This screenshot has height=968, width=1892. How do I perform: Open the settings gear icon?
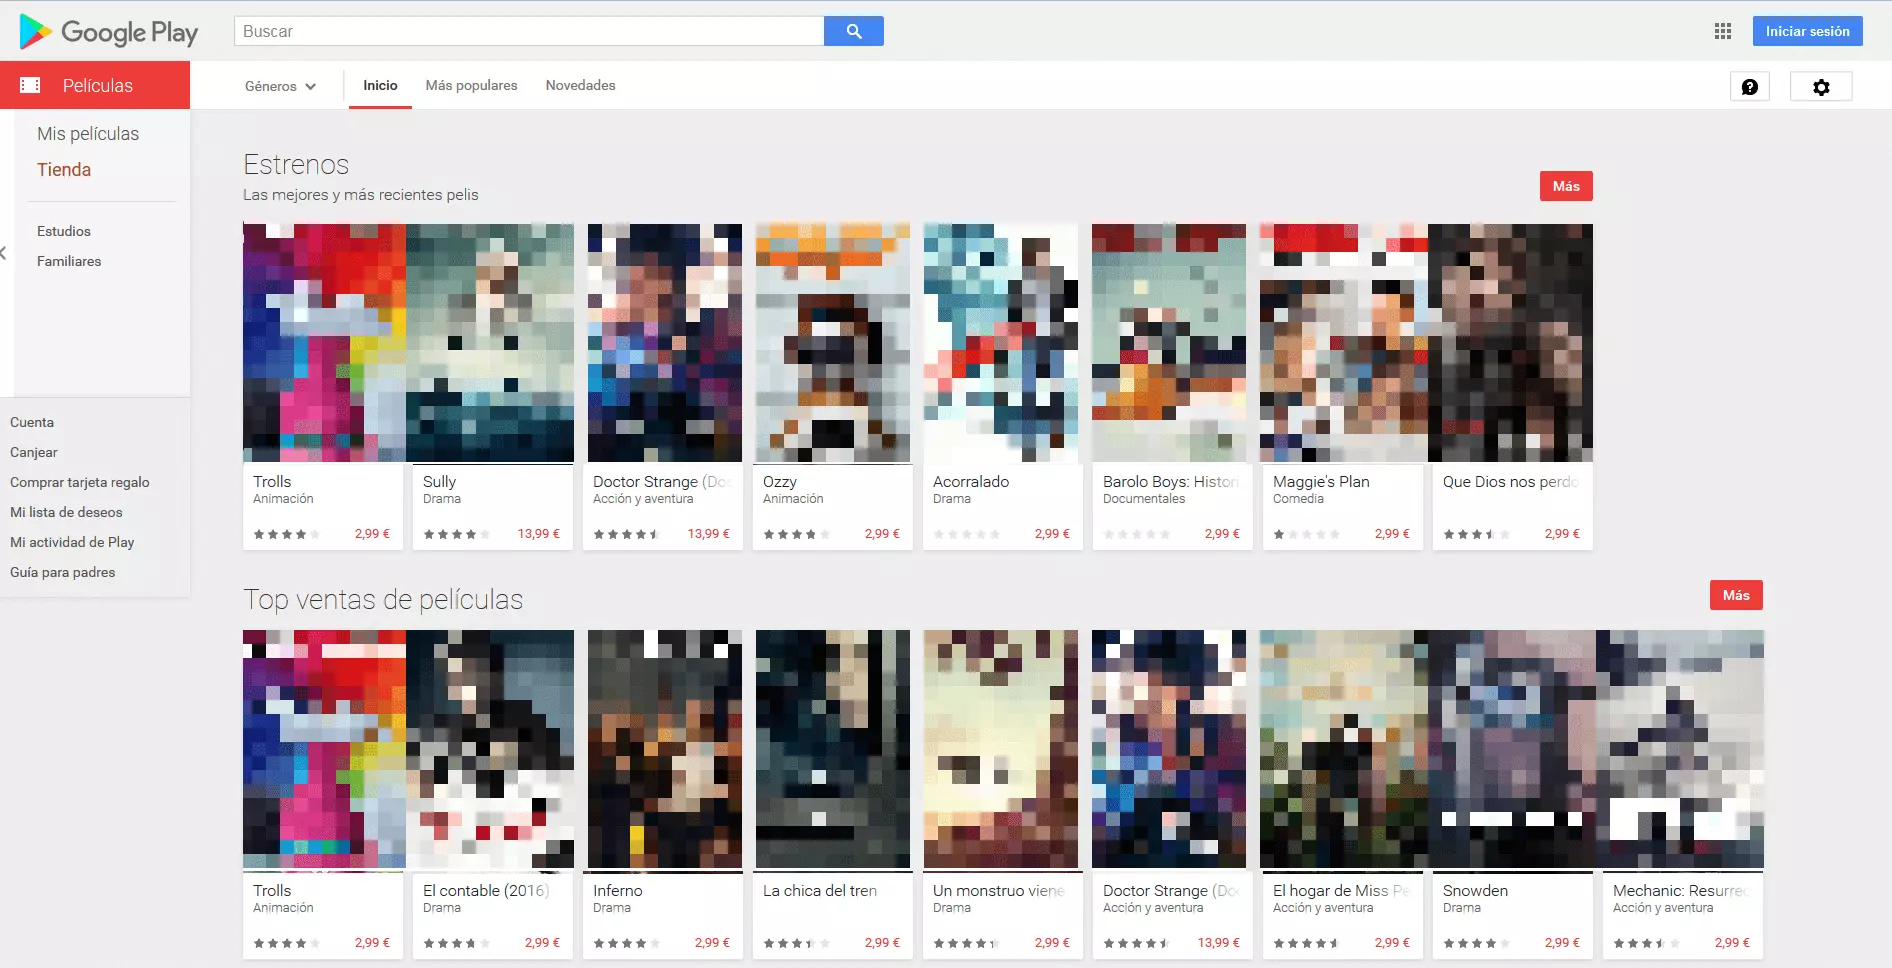coord(1821,87)
